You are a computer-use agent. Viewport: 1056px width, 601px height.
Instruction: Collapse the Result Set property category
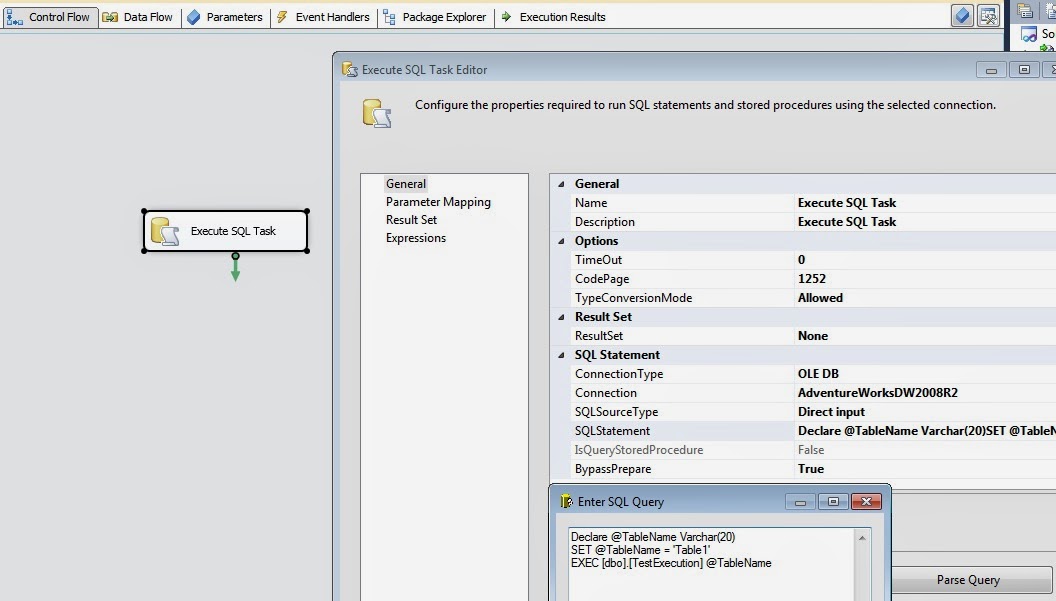[561, 317]
